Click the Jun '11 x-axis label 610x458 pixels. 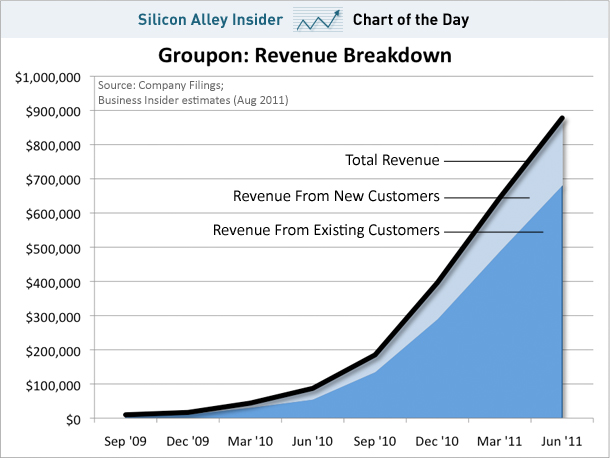coord(562,441)
